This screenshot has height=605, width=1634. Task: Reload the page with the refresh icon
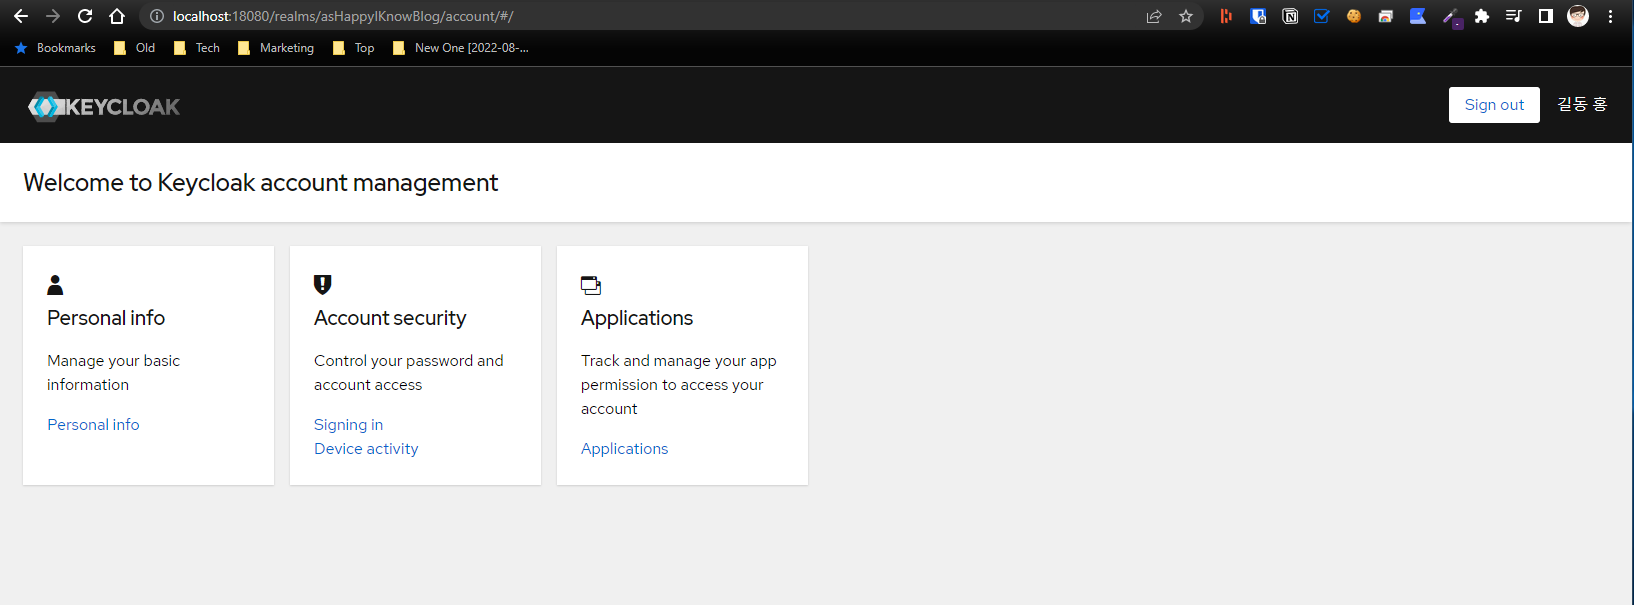click(85, 16)
